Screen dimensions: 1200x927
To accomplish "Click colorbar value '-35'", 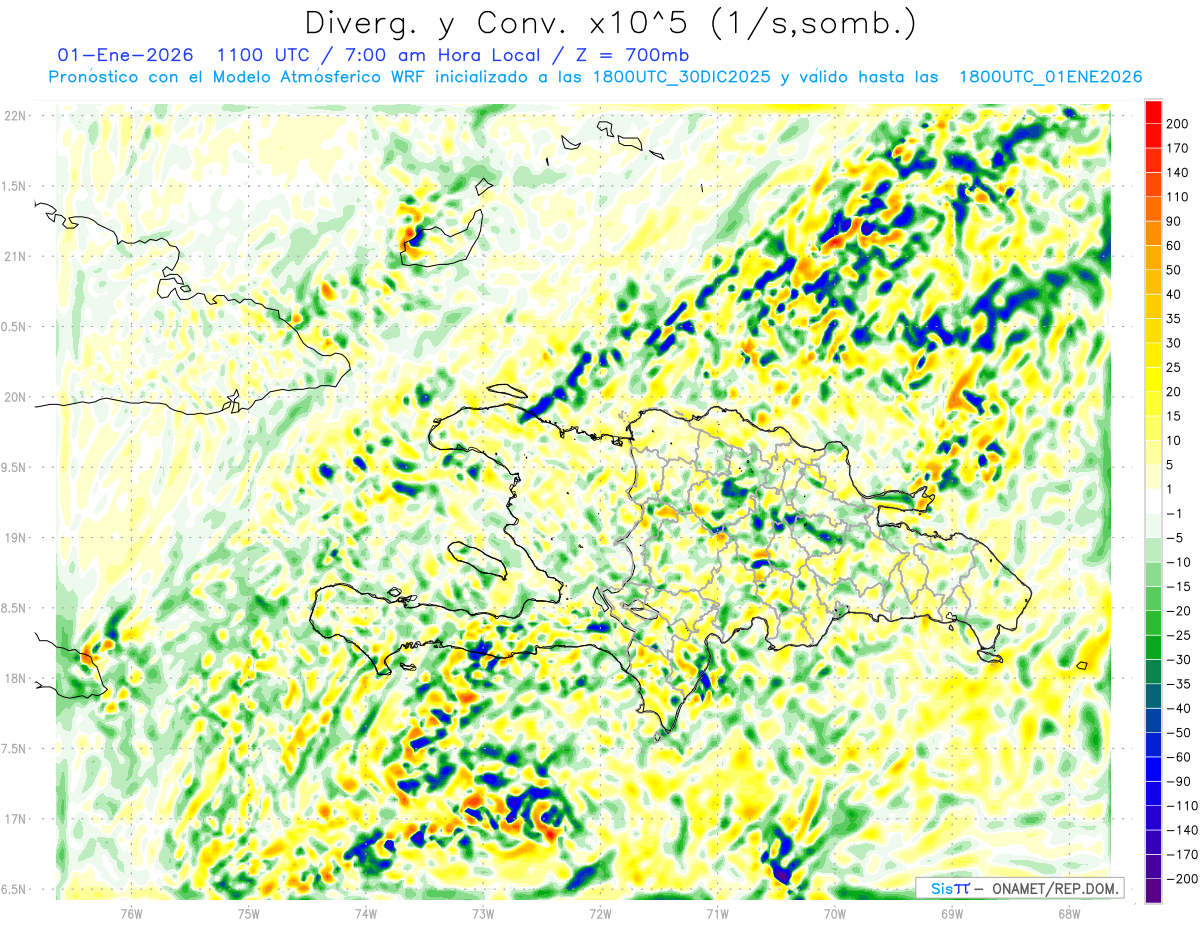I will (1180, 684).
